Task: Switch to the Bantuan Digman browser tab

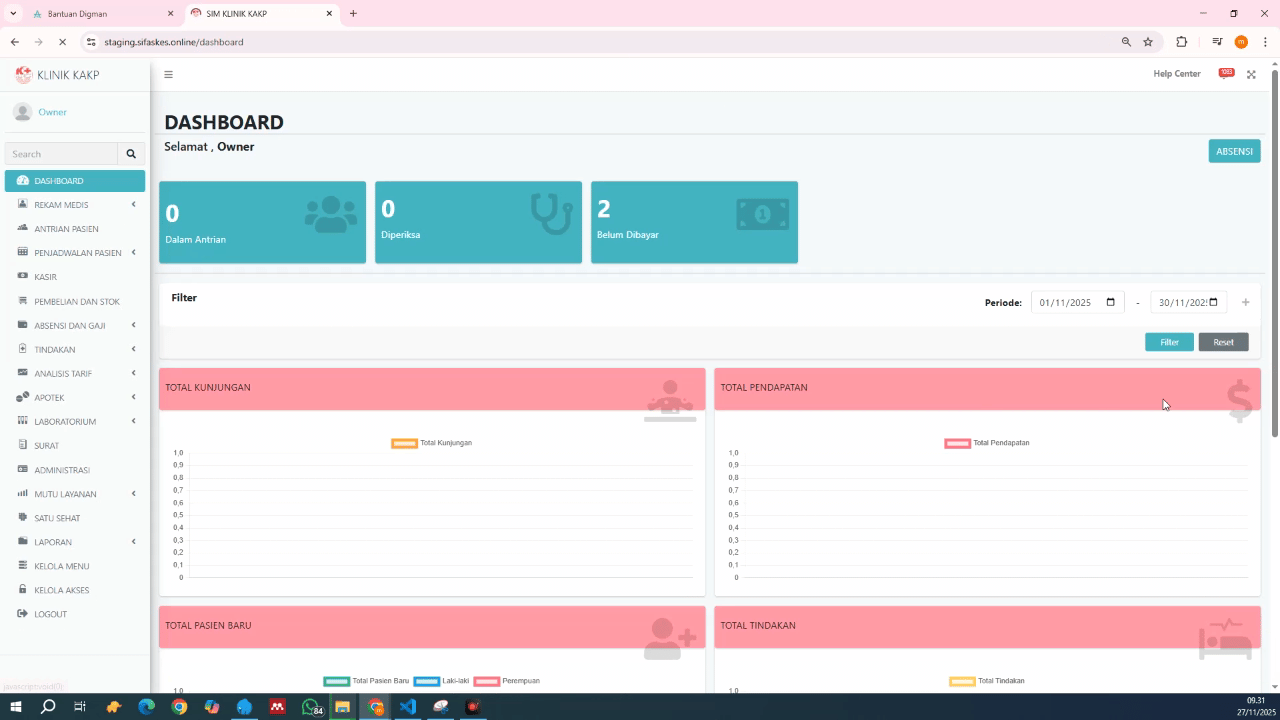Action: click(x=90, y=14)
